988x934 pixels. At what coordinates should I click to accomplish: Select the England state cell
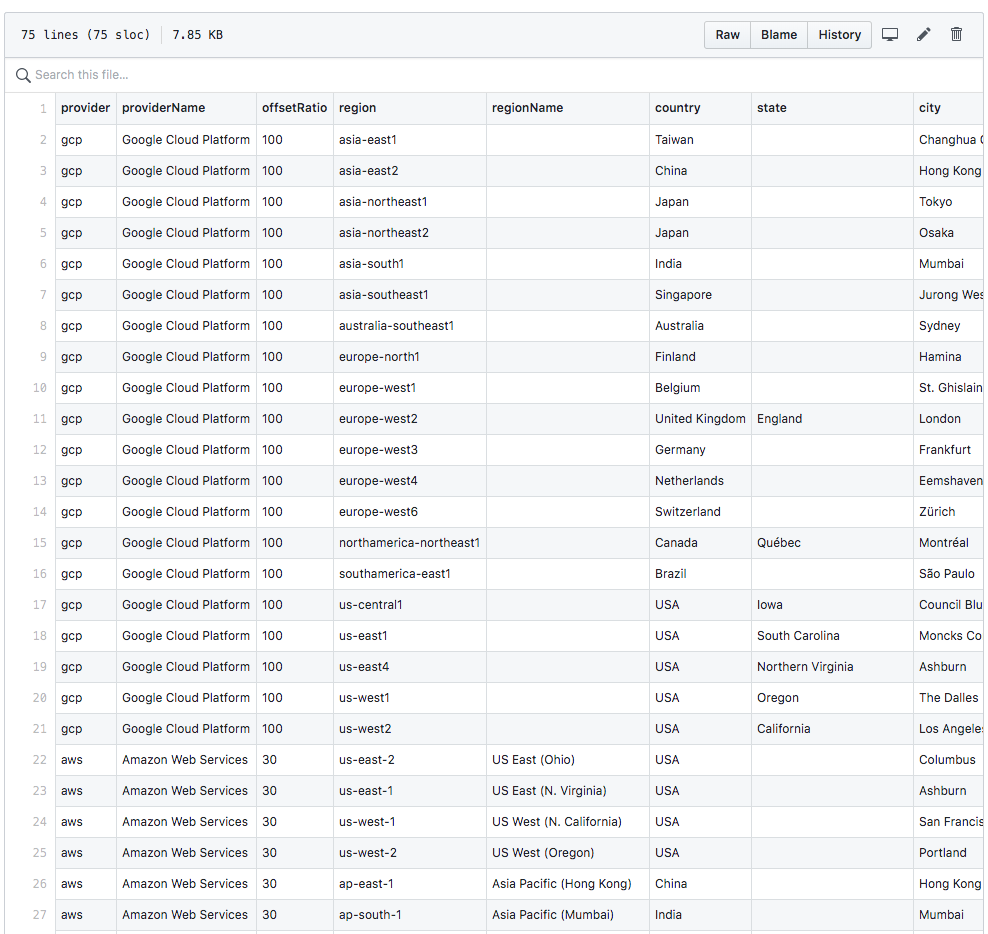point(832,419)
